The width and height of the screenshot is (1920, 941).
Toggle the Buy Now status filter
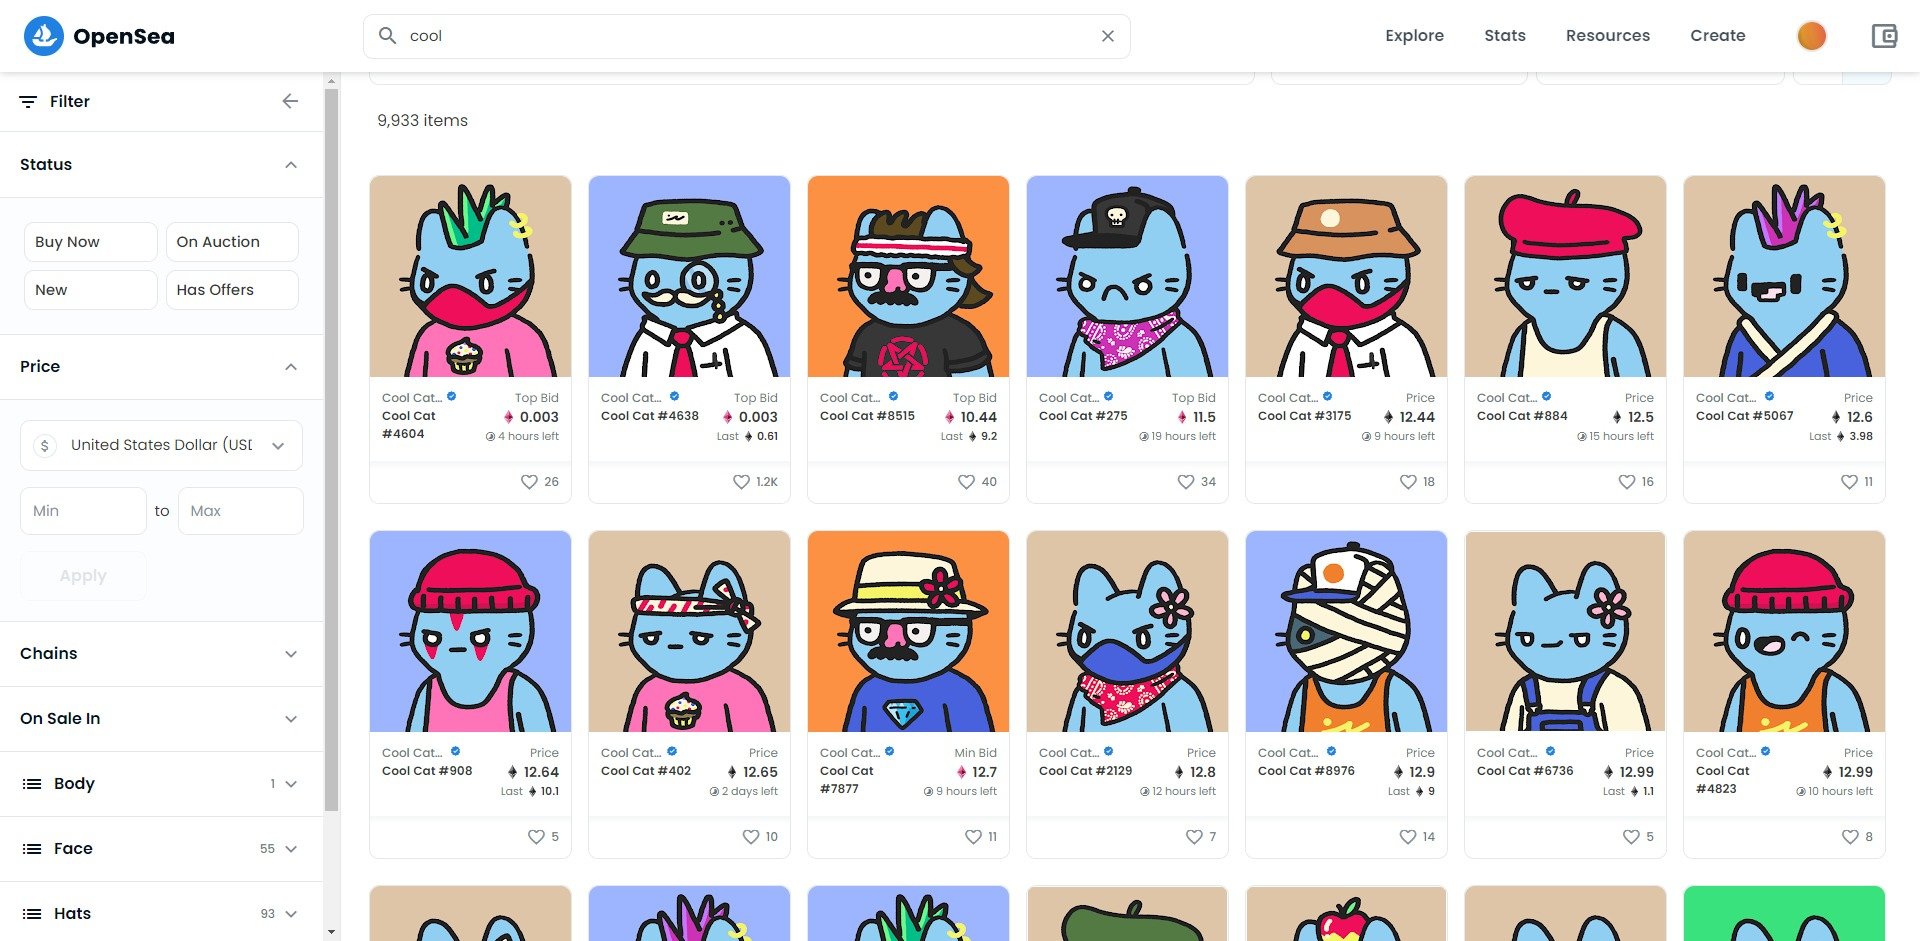coord(91,242)
